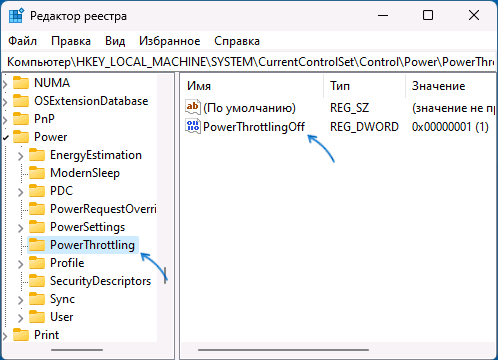Click the DWORD icon next to PowerThrottlingOff
Viewport: 498px width, 360px height.
pos(193,126)
